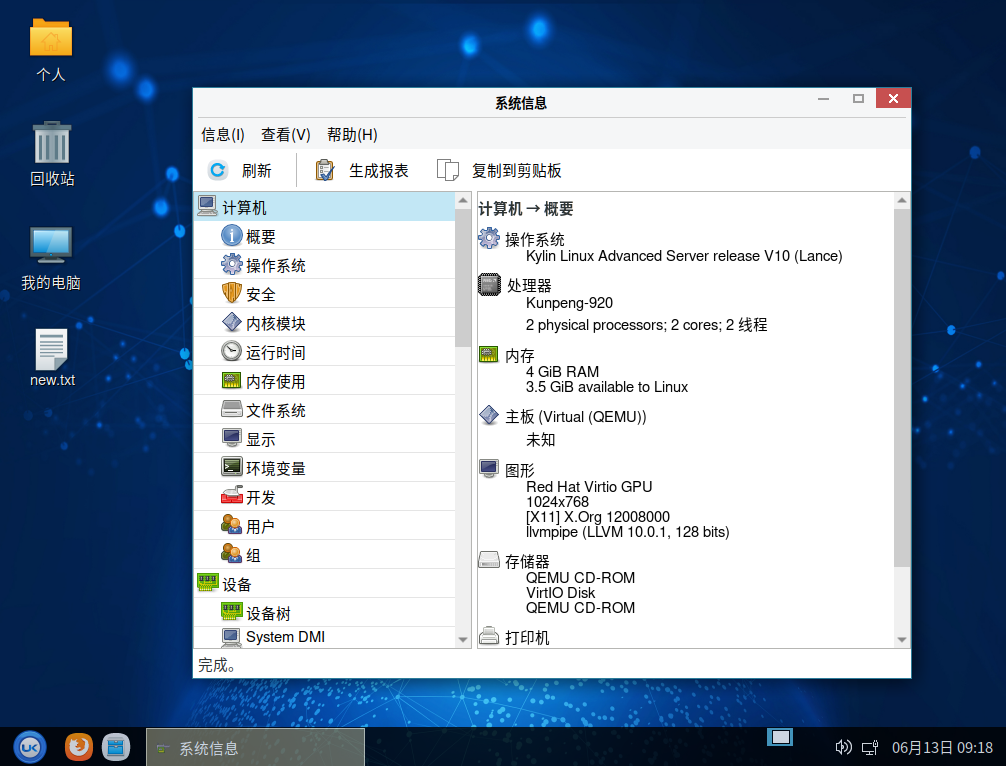Select the 开发 toolbox icon

pyautogui.click(x=232, y=495)
